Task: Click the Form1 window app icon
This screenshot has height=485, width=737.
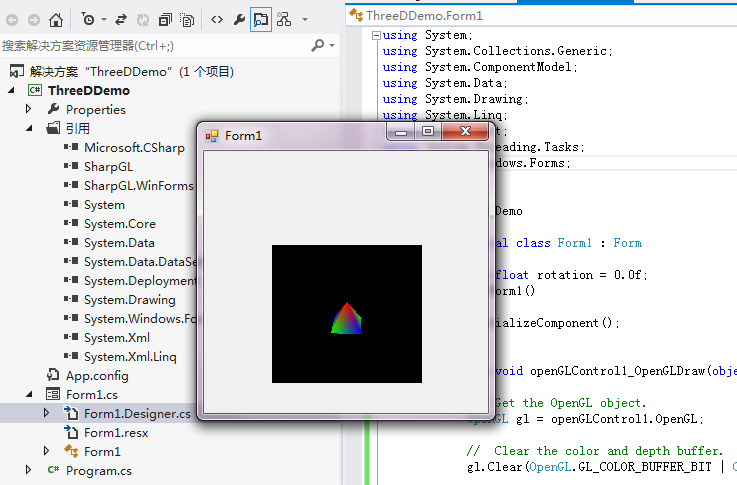Action: coord(212,136)
